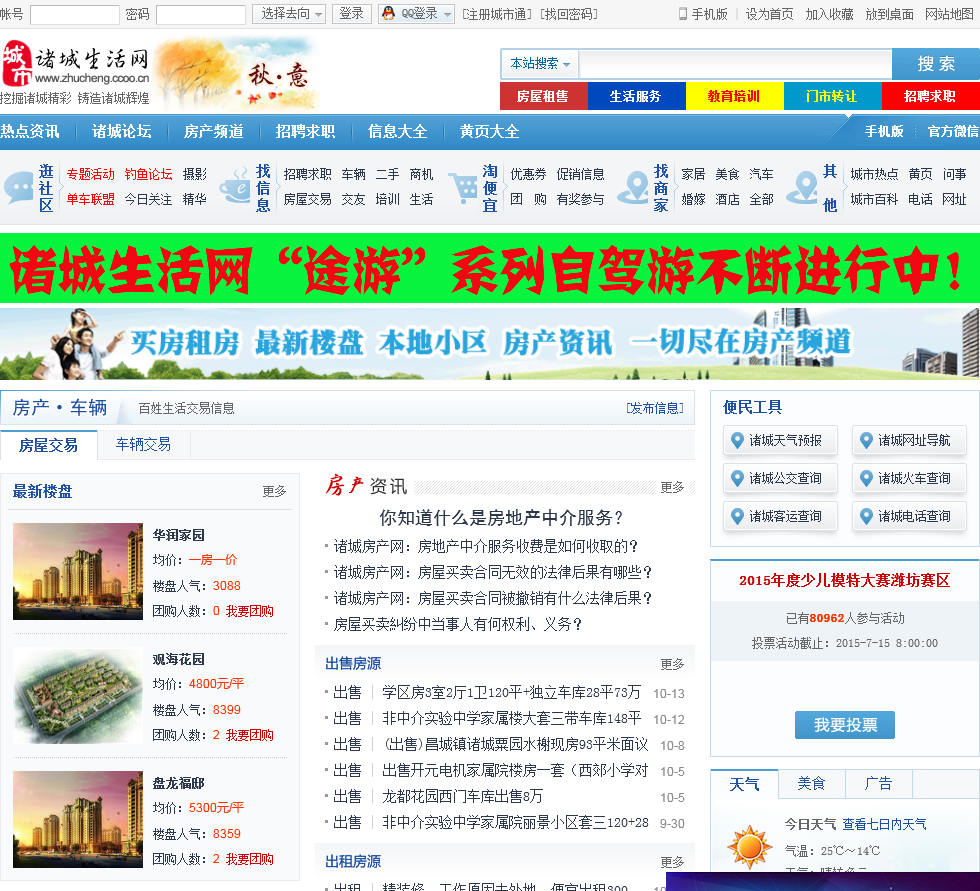The height and width of the screenshot is (891, 980).
Task: Click the 搜索 button
Action: click(936, 64)
